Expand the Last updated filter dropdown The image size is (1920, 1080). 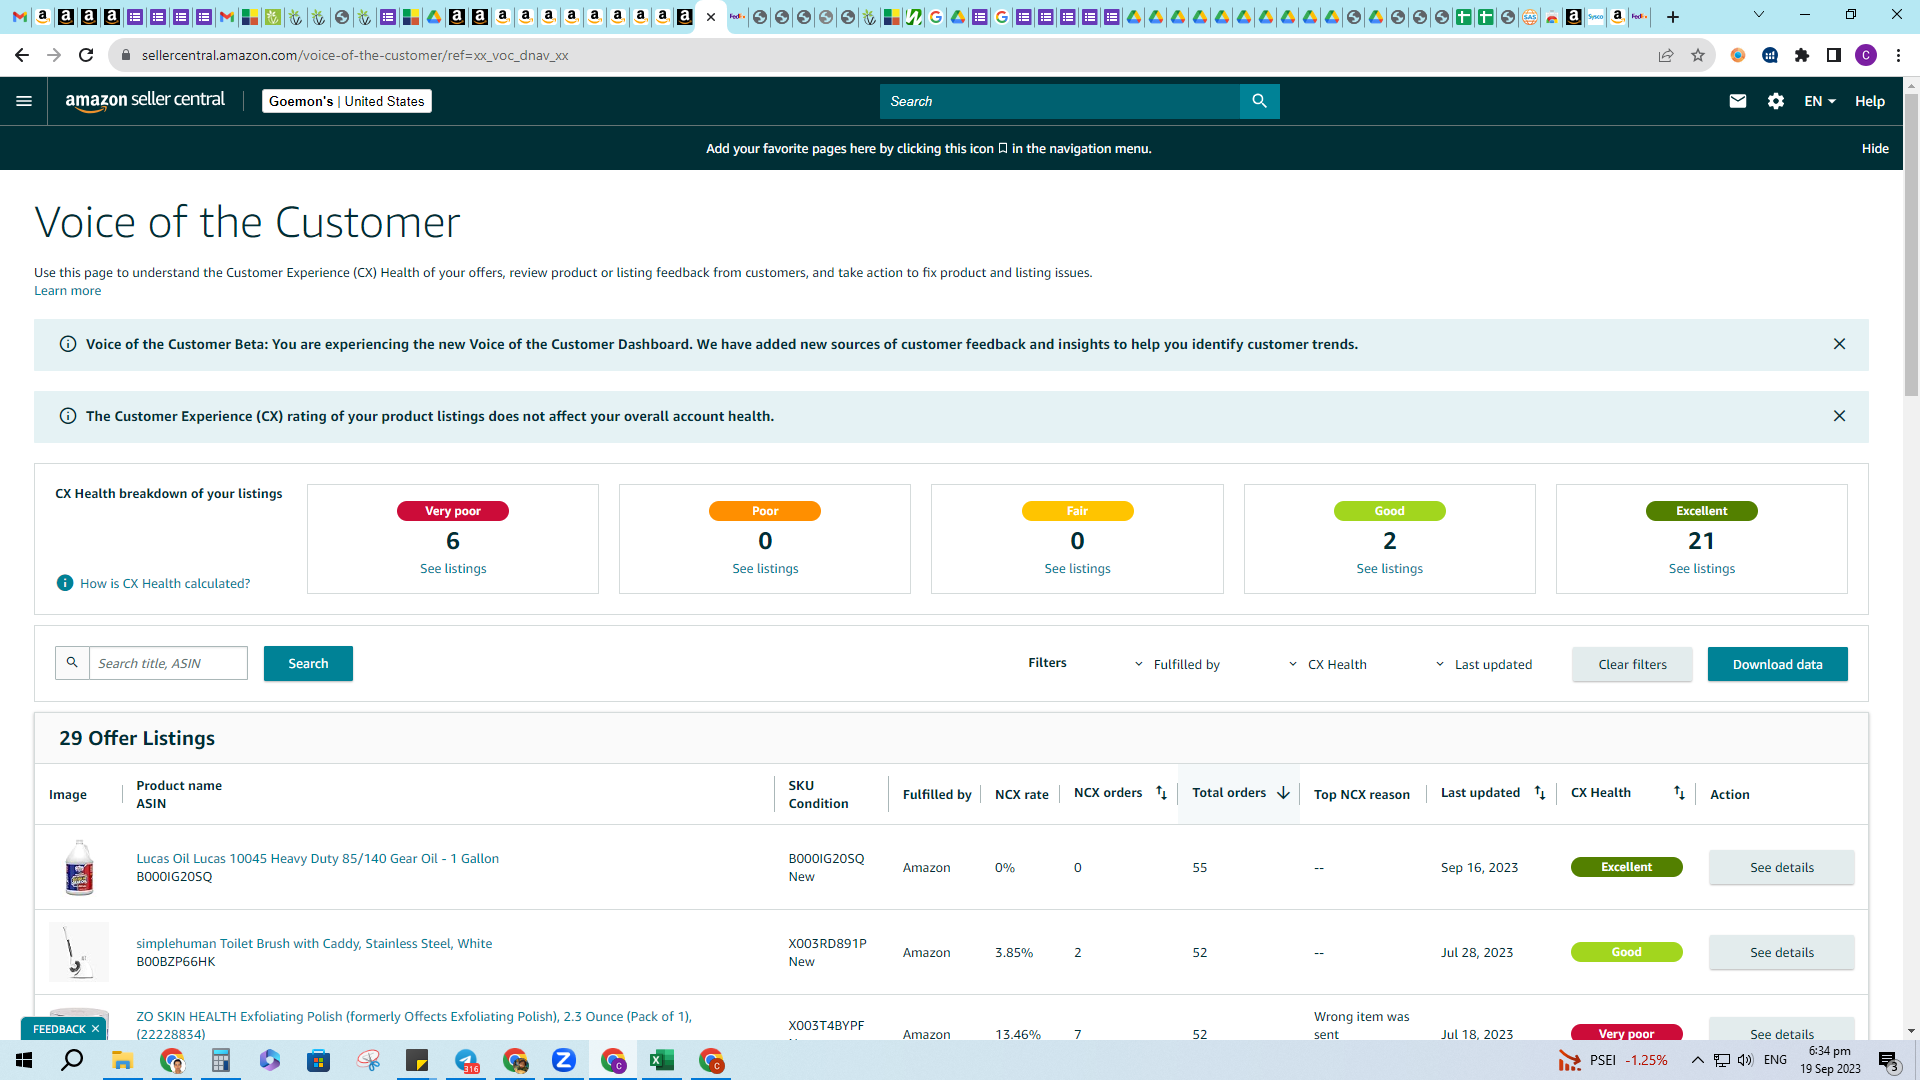coord(1483,664)
